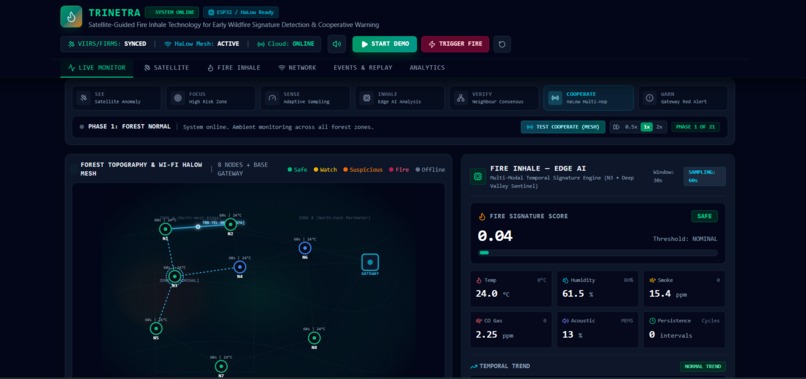Select node N1 on the forest map
This screenshot has height=379, width=806.
point(165,229)
